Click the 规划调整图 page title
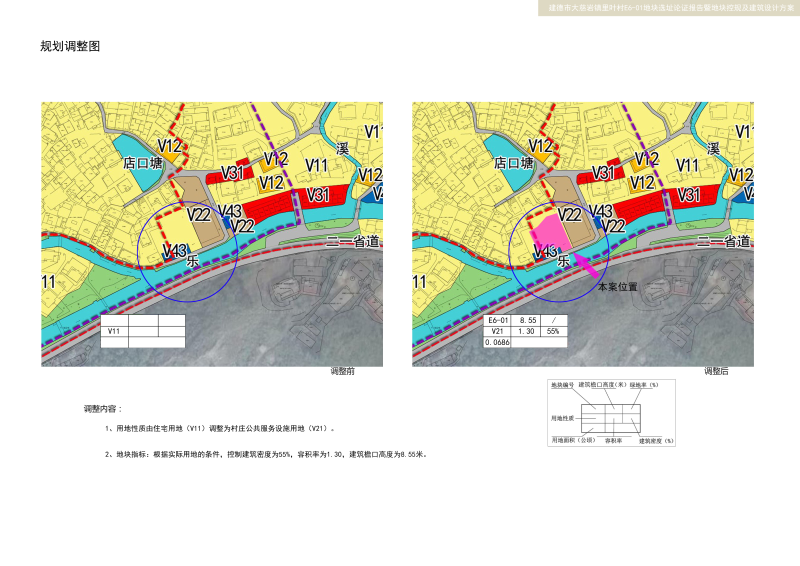 (x=69, y=47)
